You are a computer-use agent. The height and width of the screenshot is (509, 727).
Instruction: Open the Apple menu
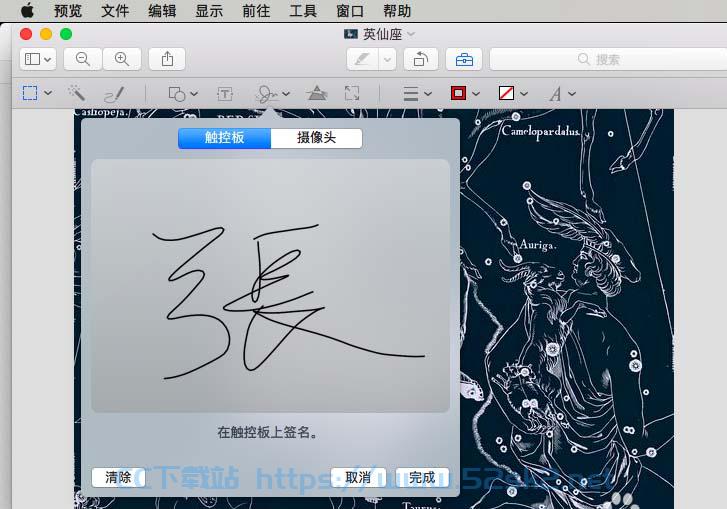[27, 10]
